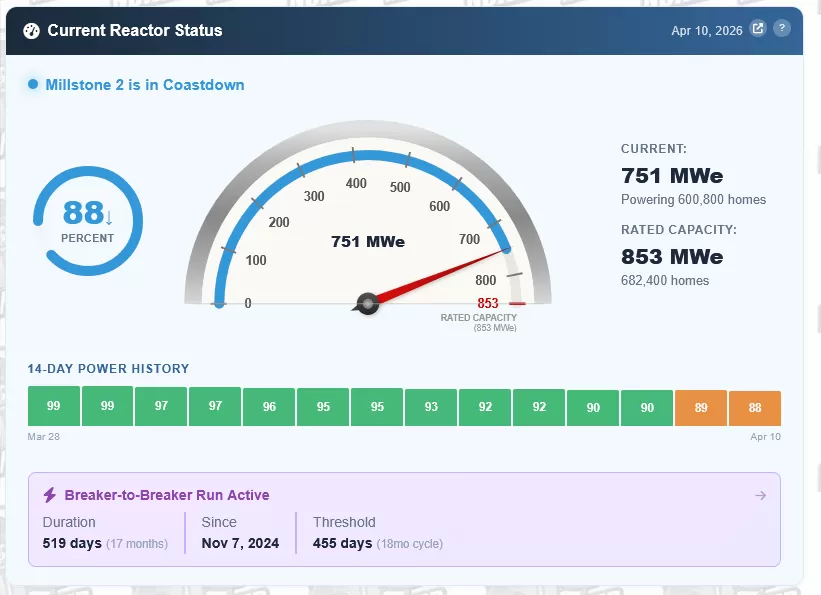Click the 14-DAY POWER HISTORY heading

click(x=108, y=369)
